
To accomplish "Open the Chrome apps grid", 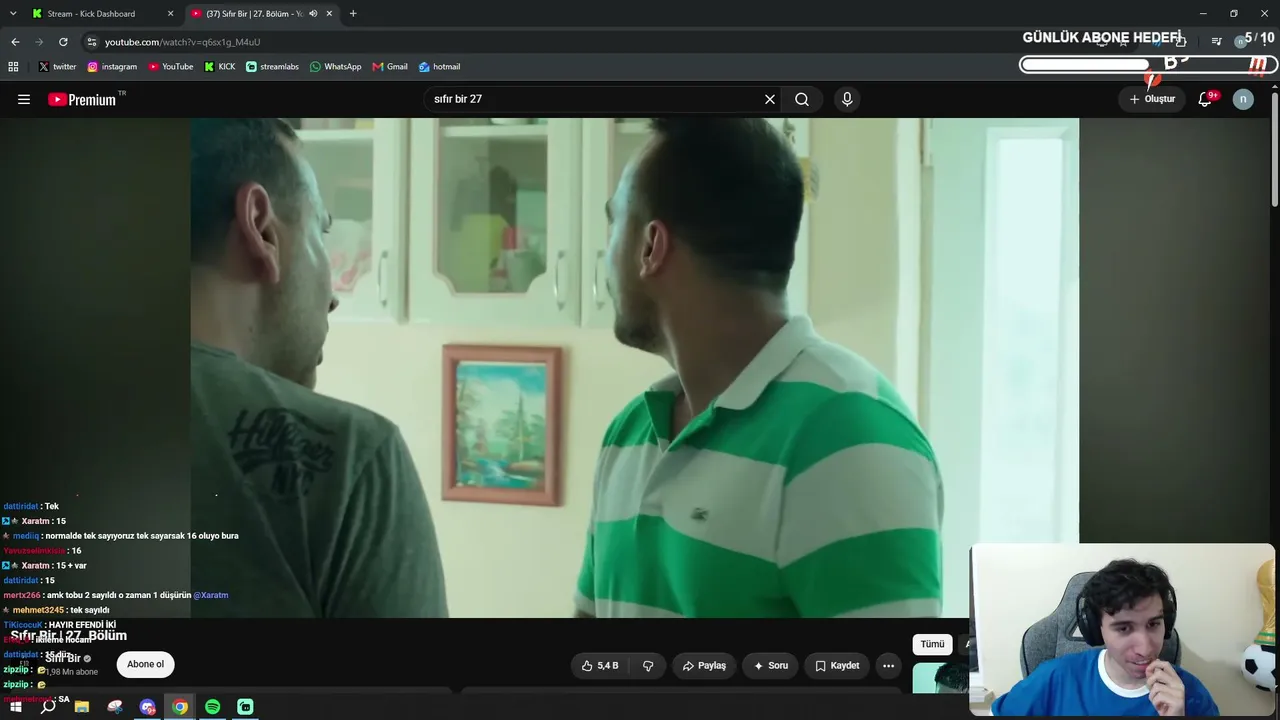I will click(x=13, y=67).
